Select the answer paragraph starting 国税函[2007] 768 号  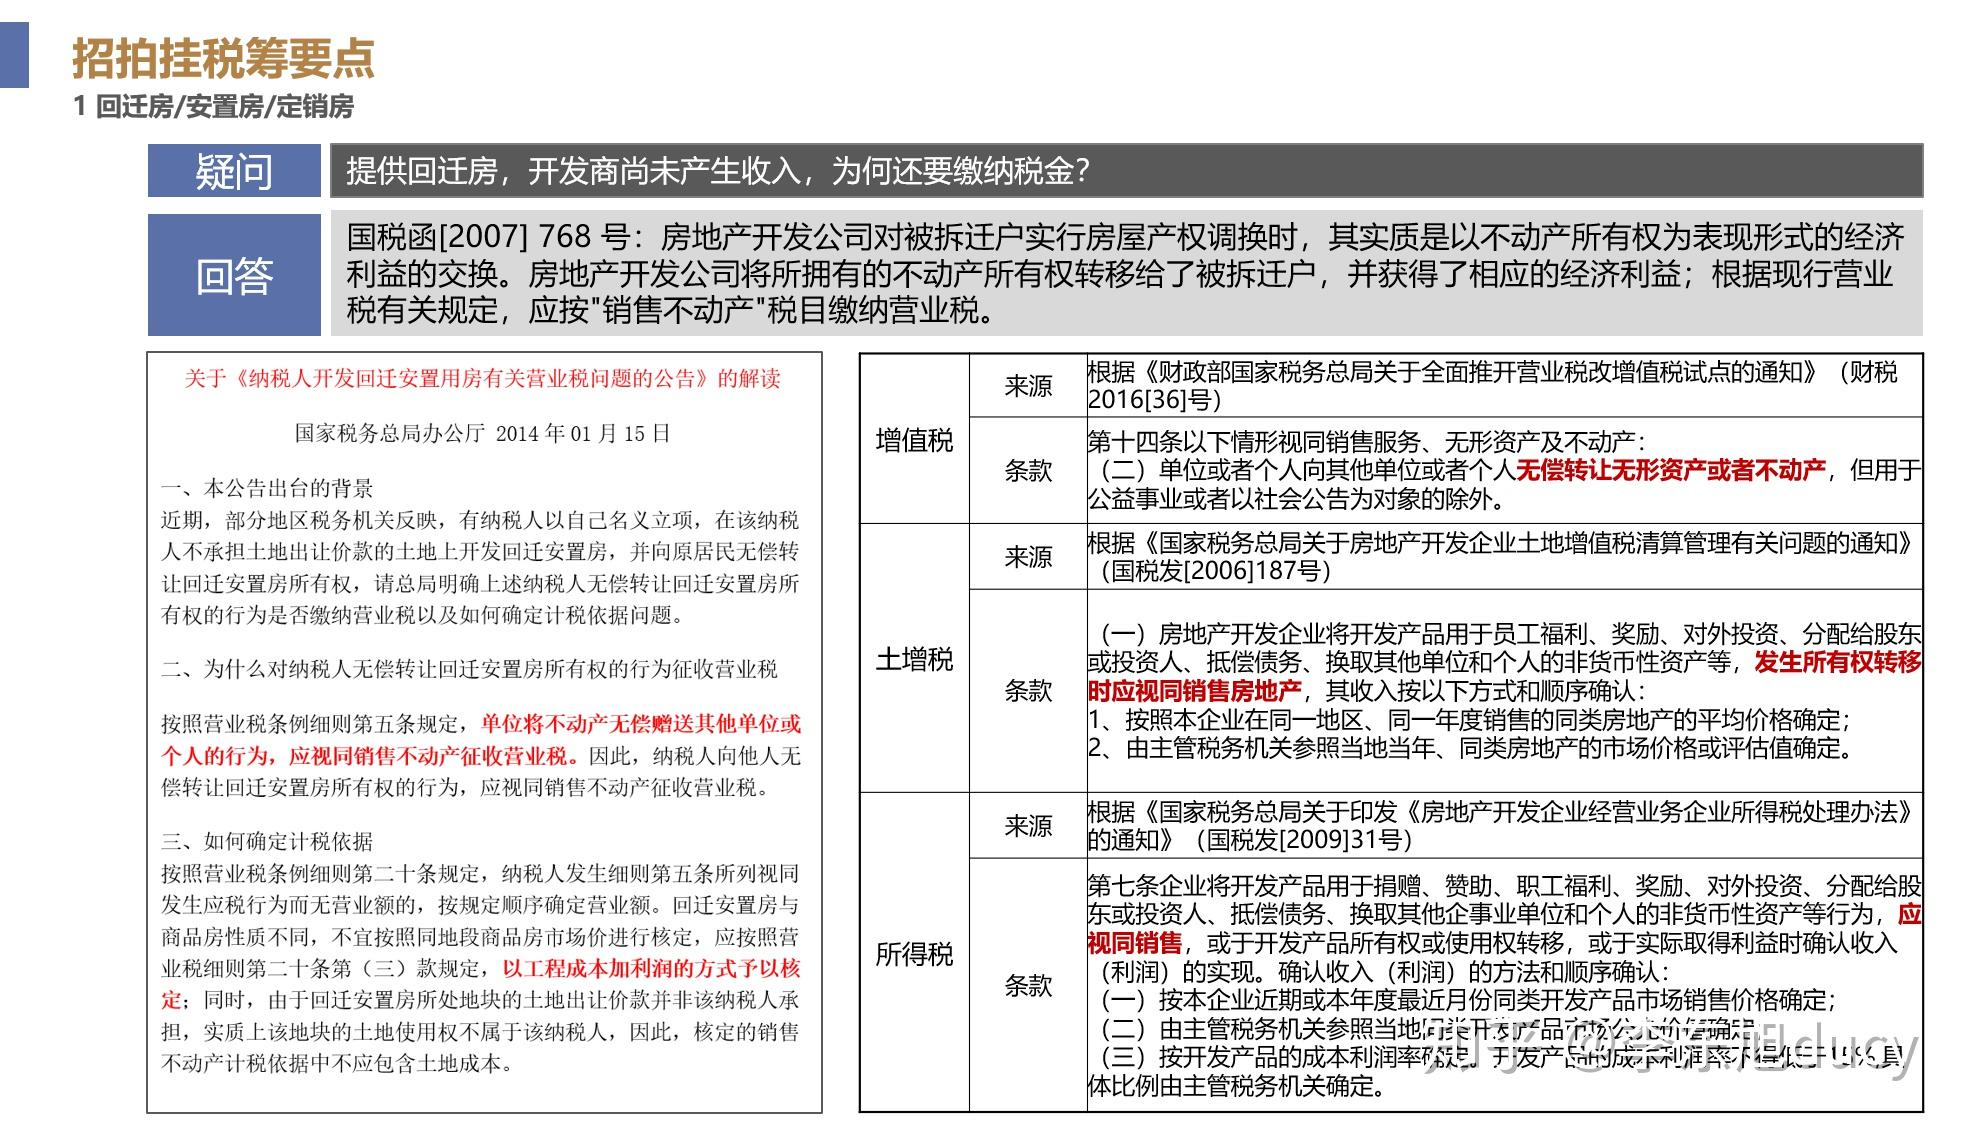click(1125, 274)
